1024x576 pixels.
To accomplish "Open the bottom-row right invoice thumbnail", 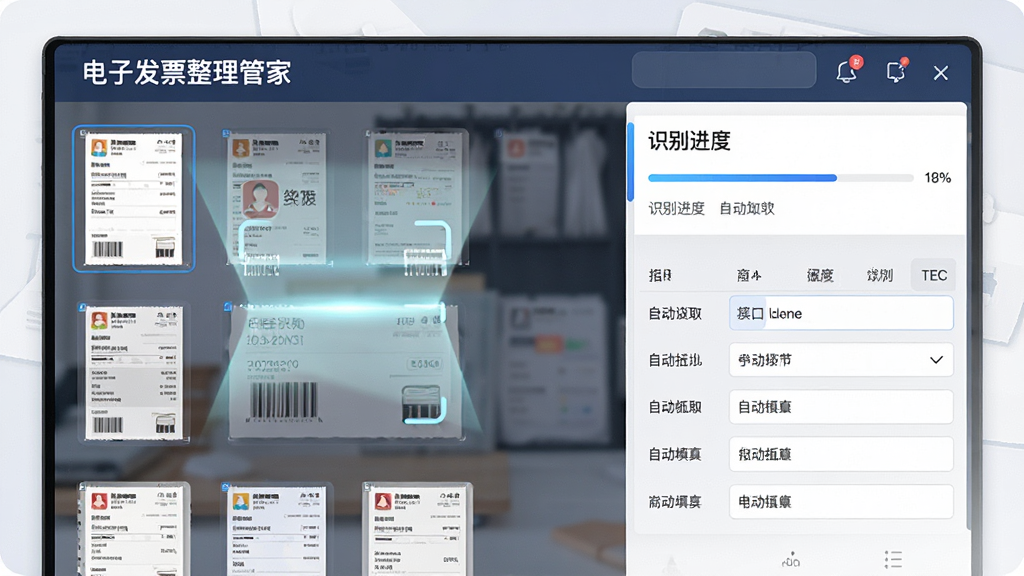I will [x=418, y=529].
